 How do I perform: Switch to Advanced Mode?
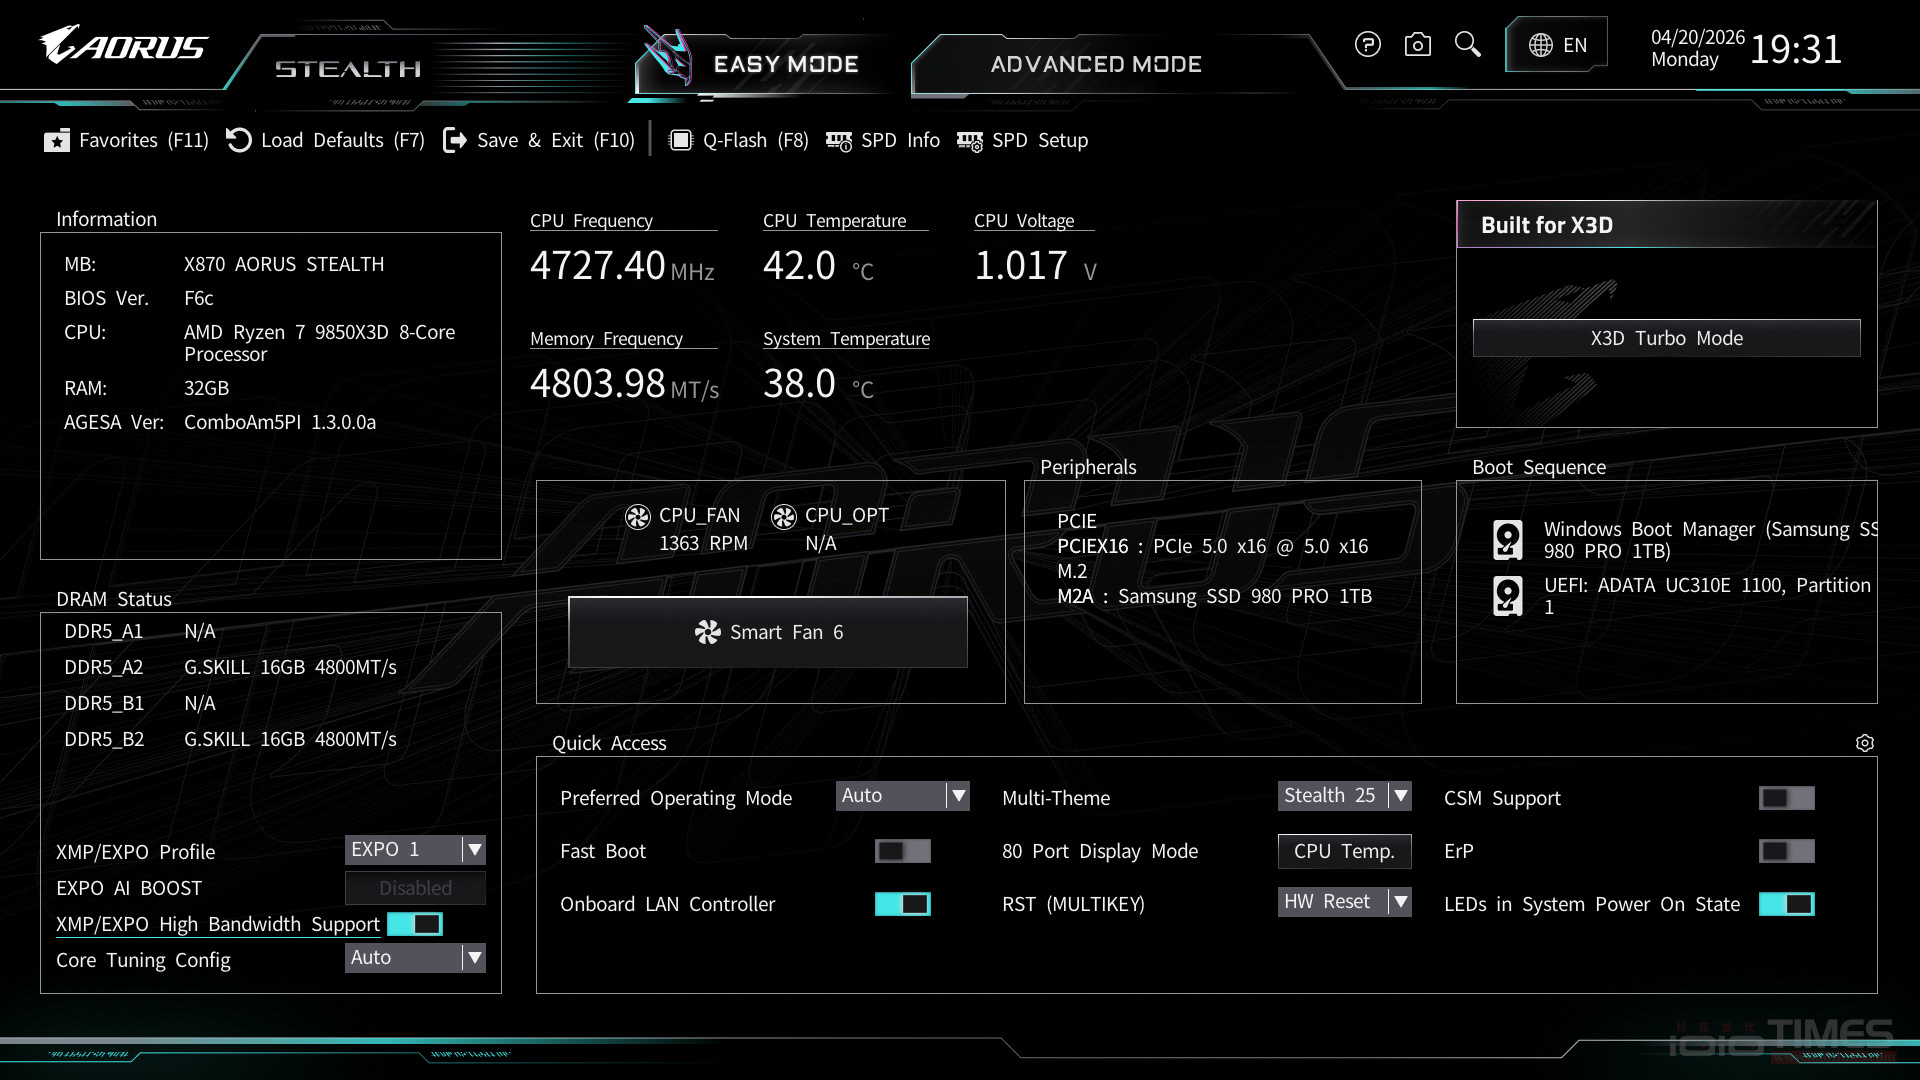(1095, 64)
